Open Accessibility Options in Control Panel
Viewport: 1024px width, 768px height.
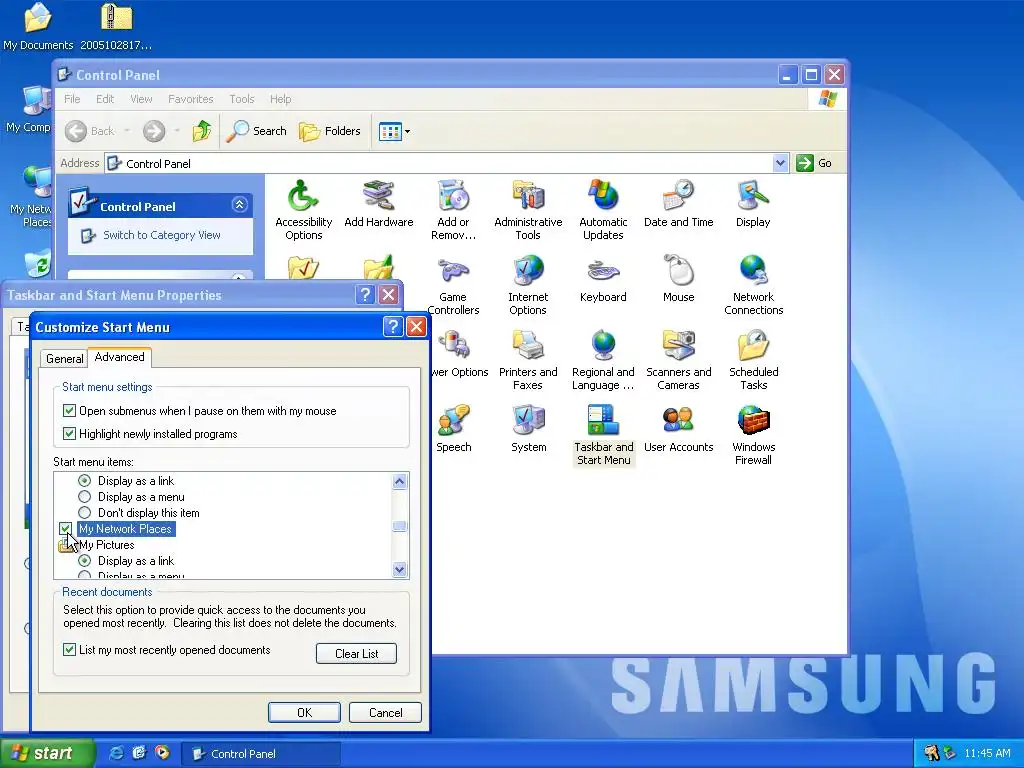pyautogui.click(x=303, y=210)
